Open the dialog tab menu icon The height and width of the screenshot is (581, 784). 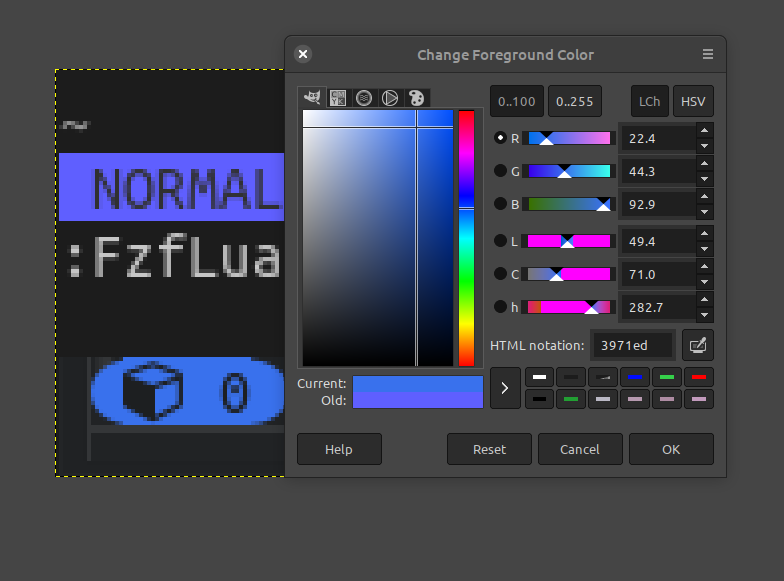tap(708, 54)
